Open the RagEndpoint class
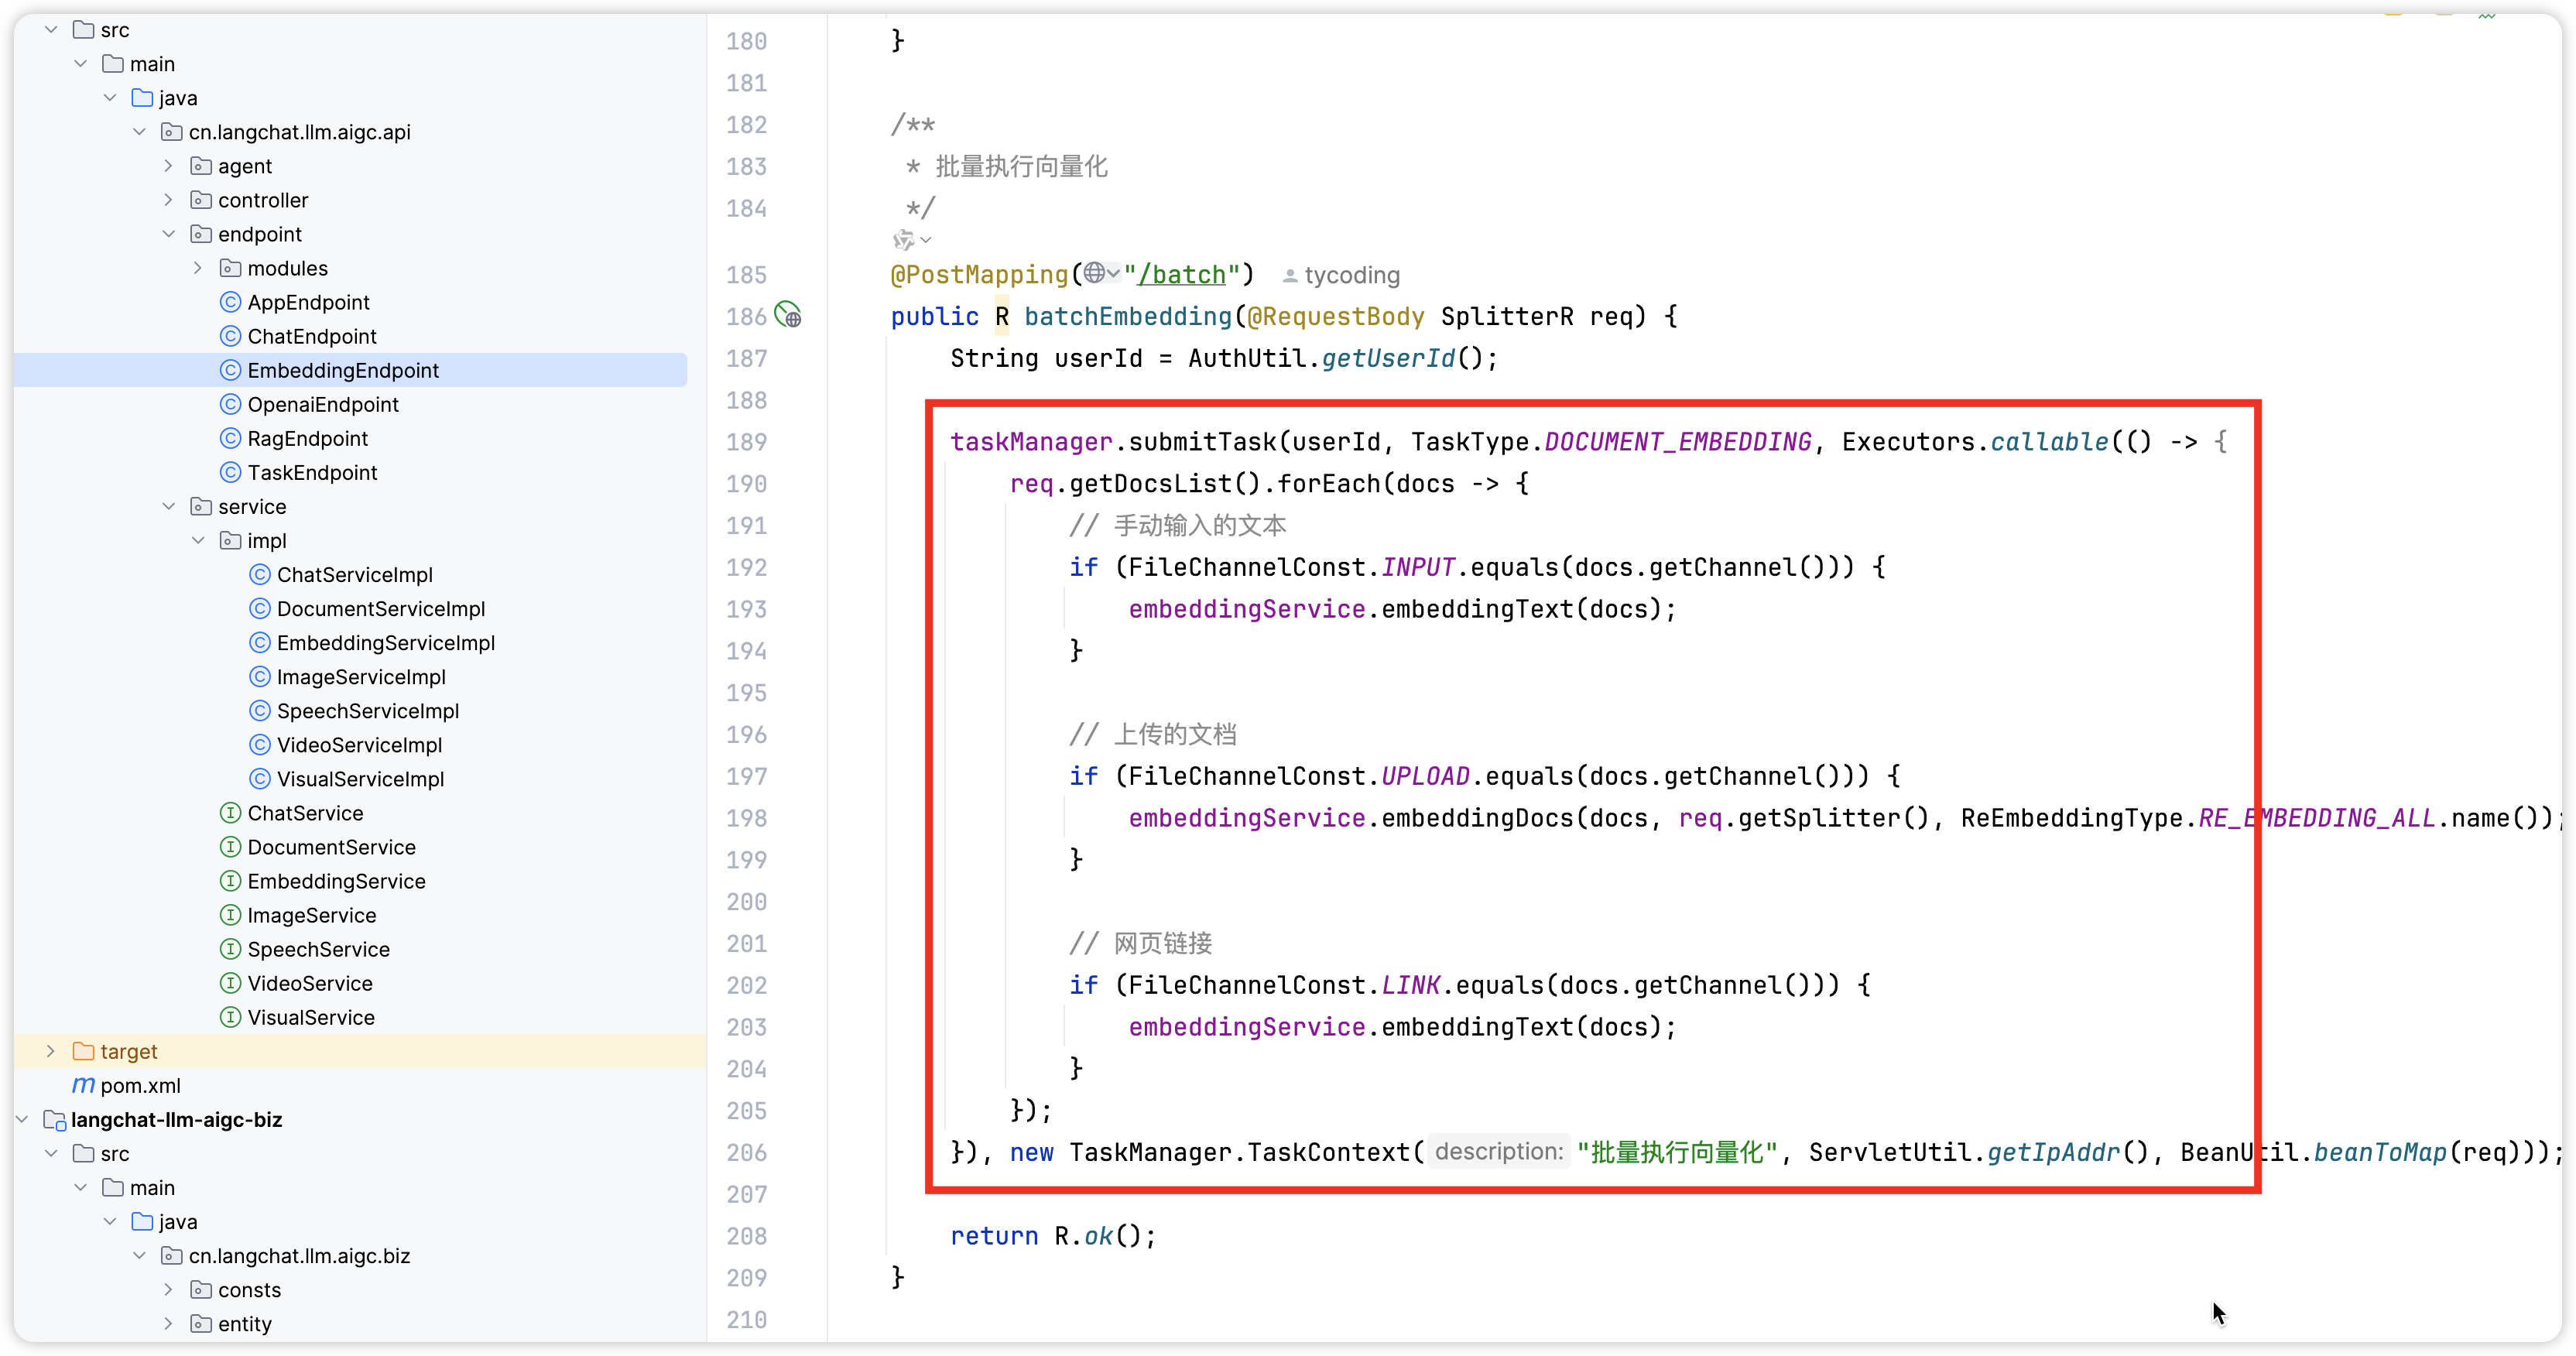 tap(307, 438)
